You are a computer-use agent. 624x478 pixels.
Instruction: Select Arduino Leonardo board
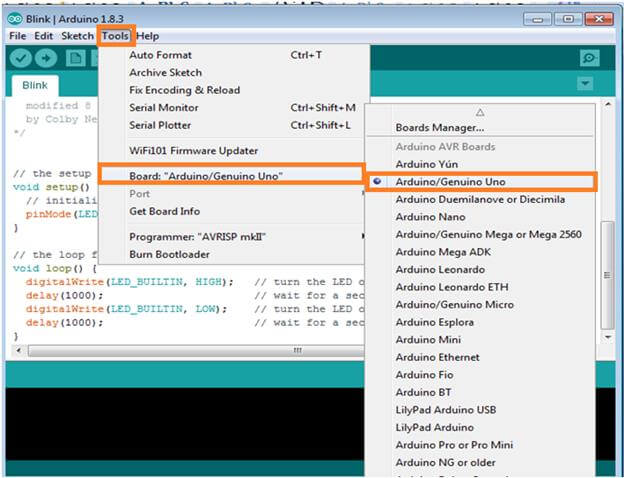pyautogui.click(x=481, y=269)
